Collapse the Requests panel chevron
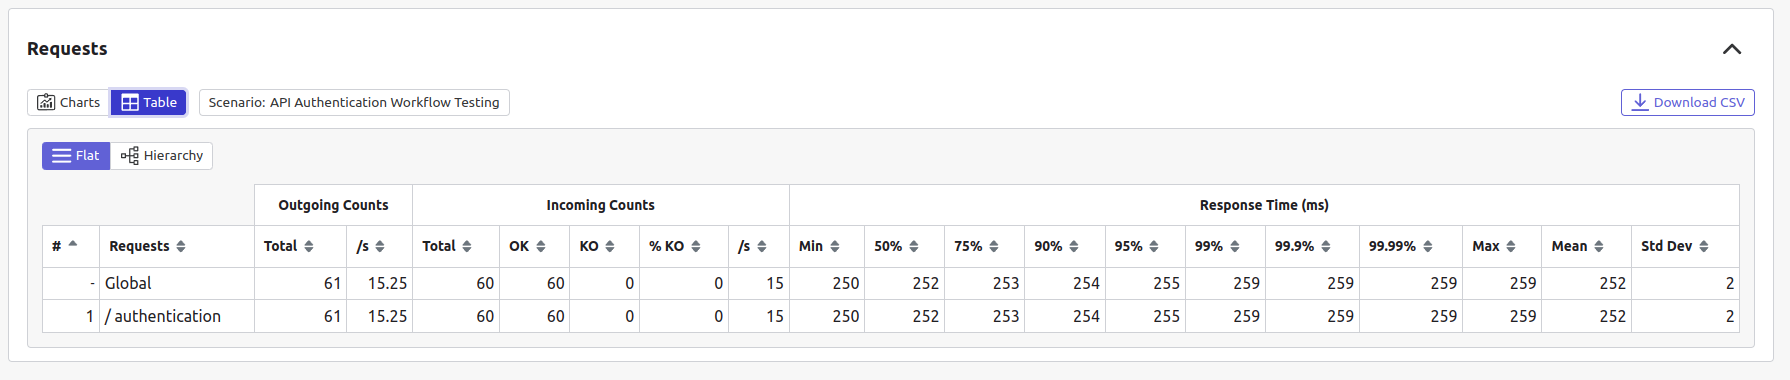Image resolution: width=1790 pixels, height=380 pixels. pyautogui.click(x=1732, y=49)
